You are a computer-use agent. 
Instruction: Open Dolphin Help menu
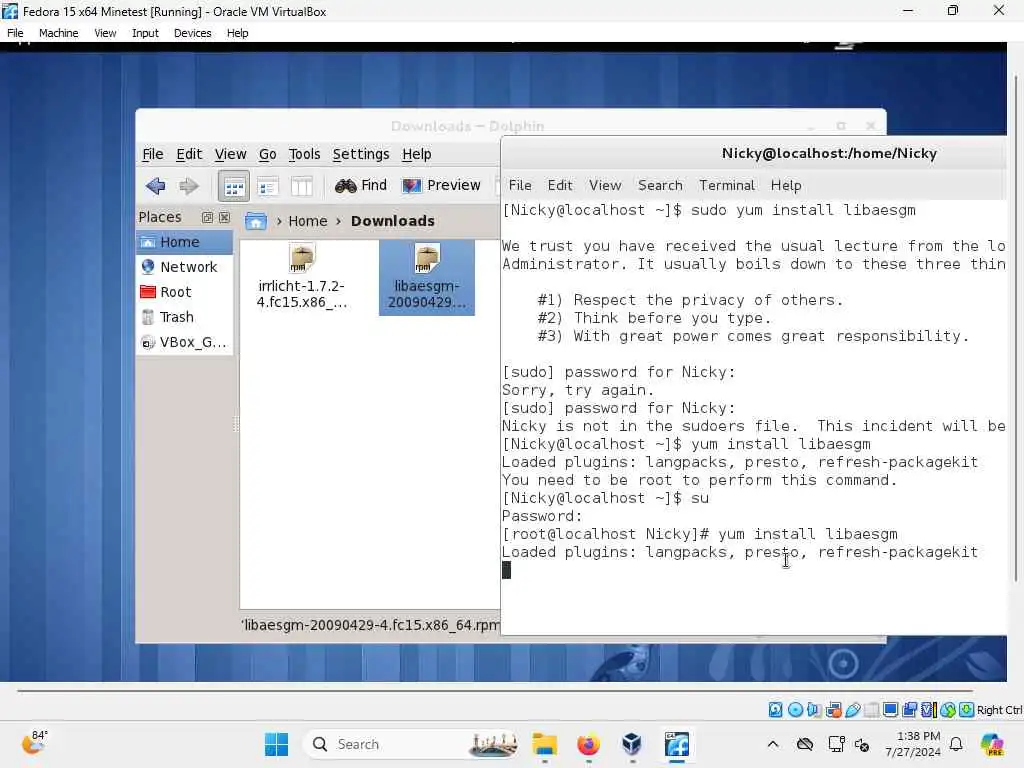pyautogui.click(x=417, y=154)
